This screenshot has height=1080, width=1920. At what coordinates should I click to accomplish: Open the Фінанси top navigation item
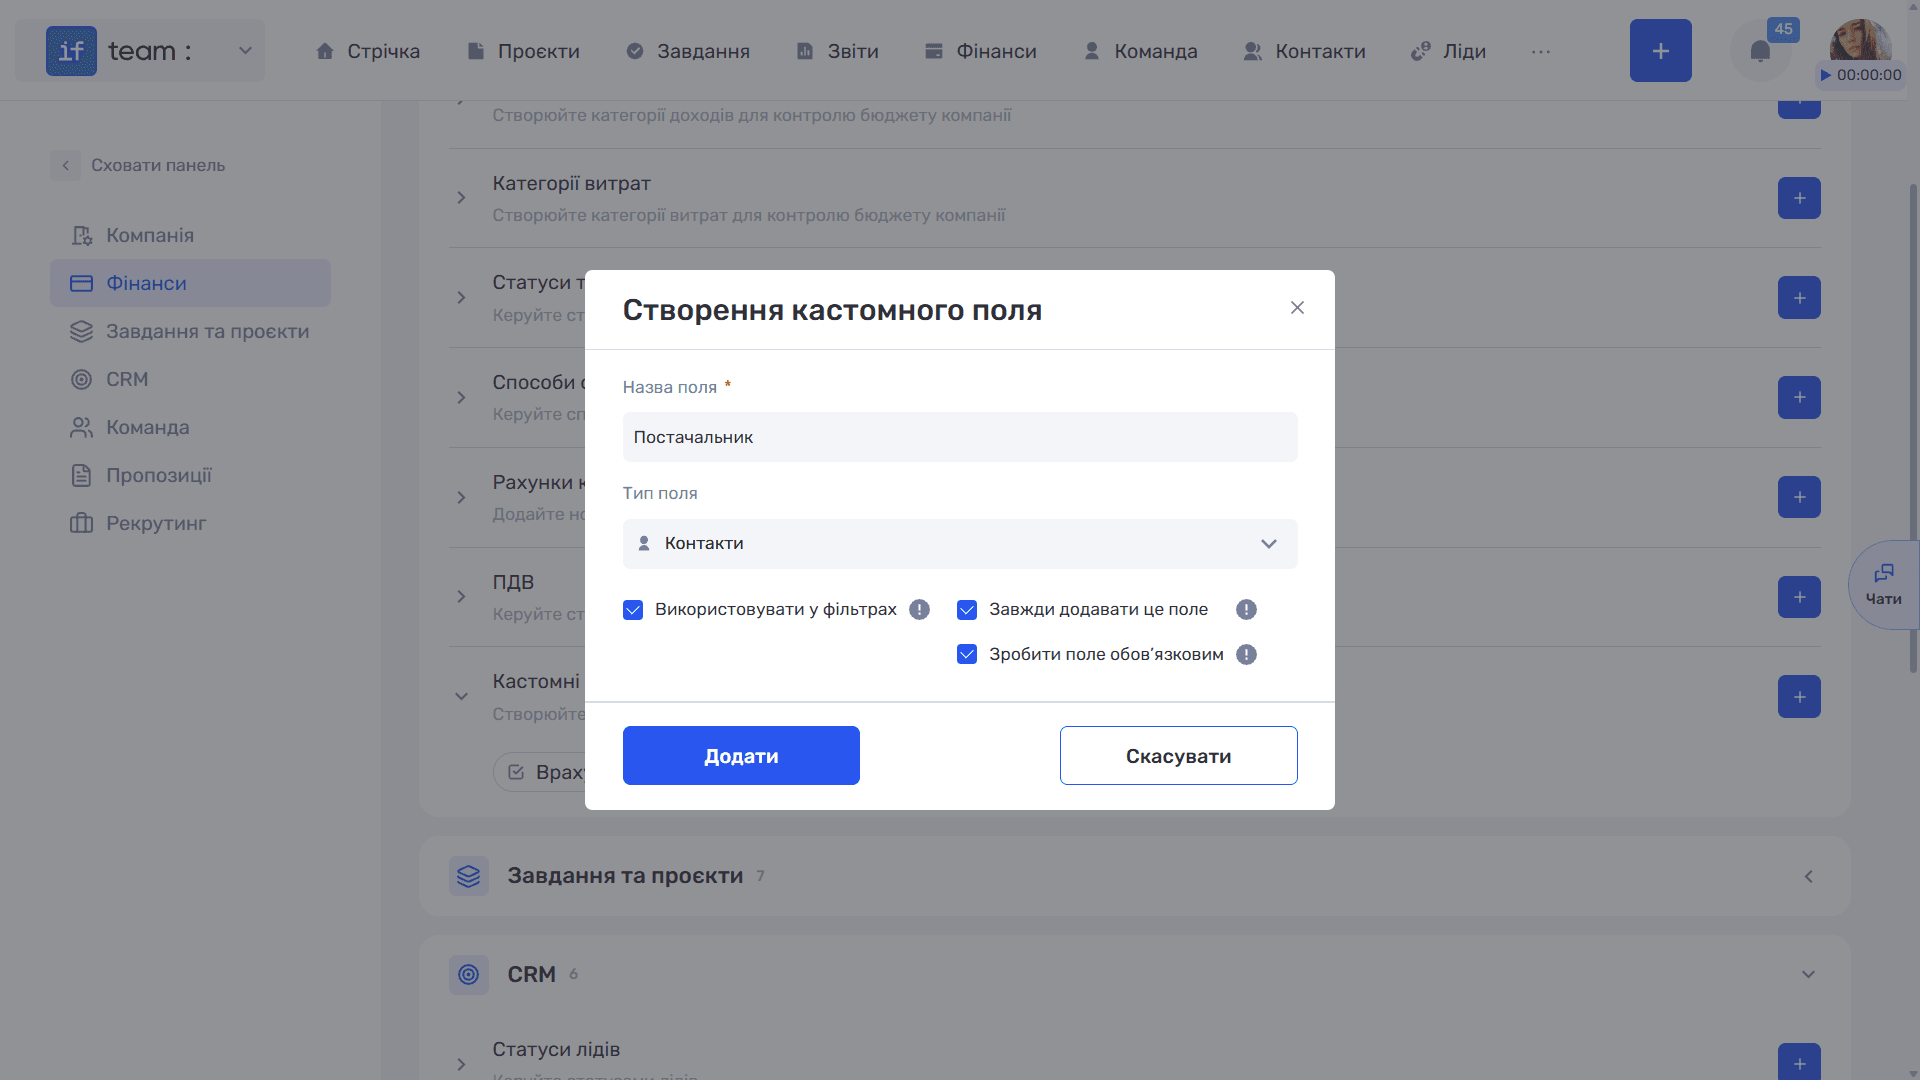[x=981, y=51]
